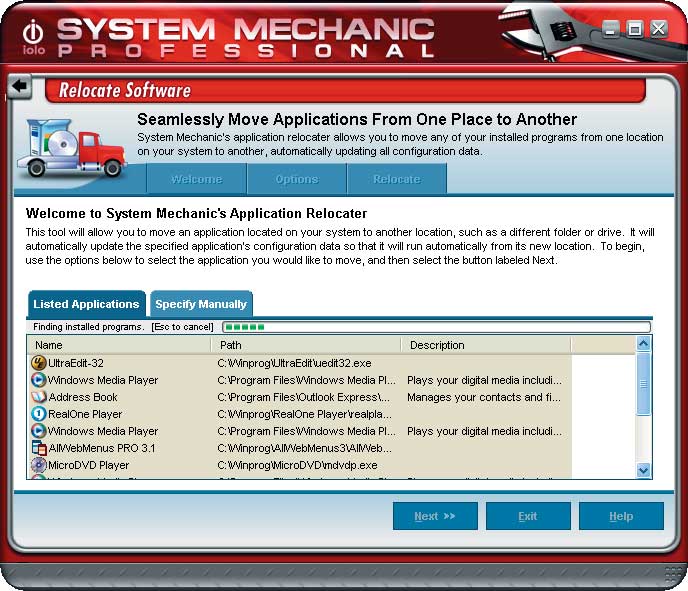
Task: Click the MicroDVD mdvdp.exe path cell
Action: pos(297,465)
